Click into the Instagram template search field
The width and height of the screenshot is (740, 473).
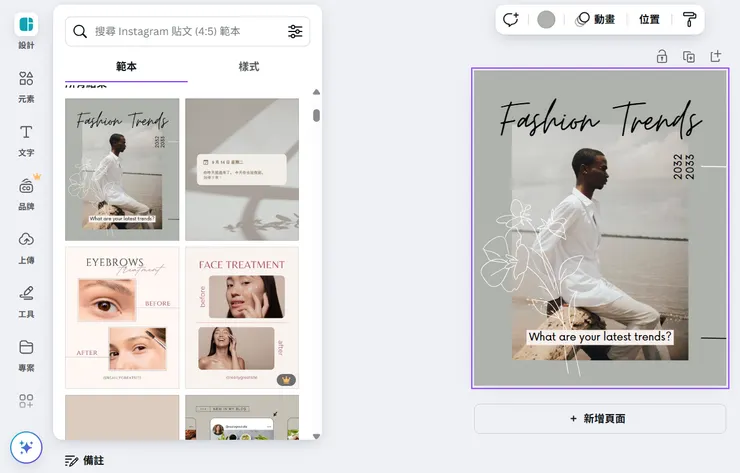pos(187,32)
